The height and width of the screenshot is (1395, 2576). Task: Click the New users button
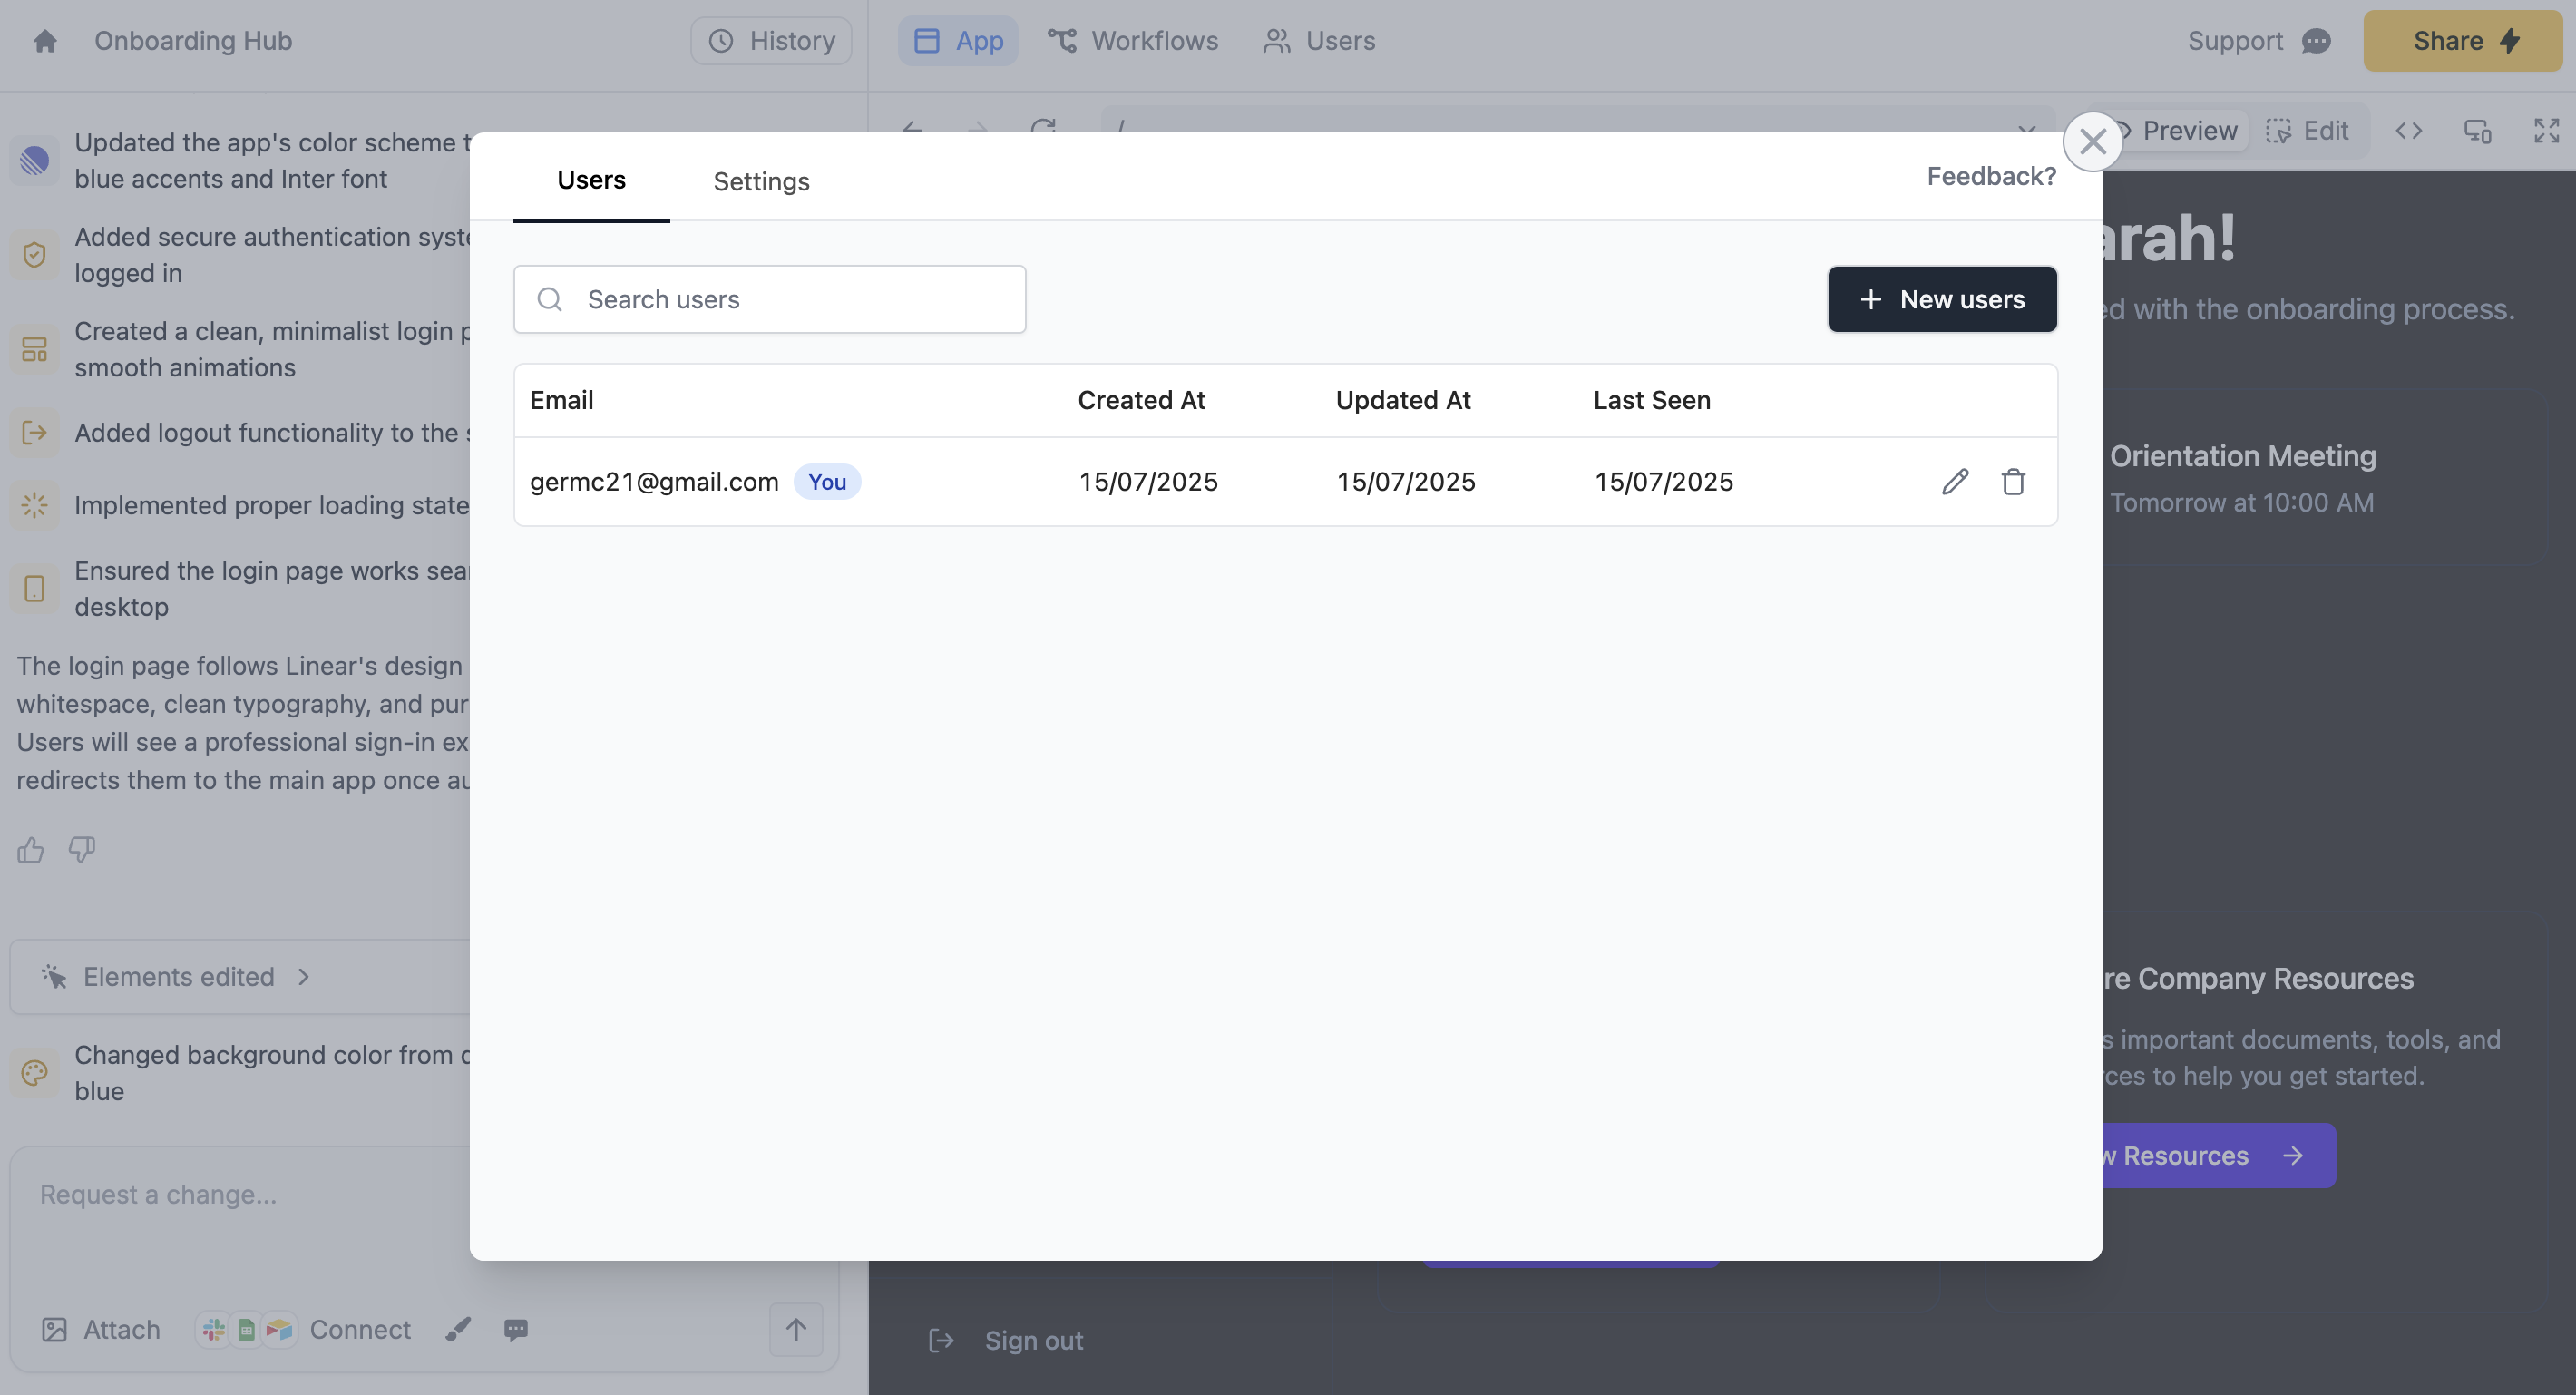coord(1941,299)
